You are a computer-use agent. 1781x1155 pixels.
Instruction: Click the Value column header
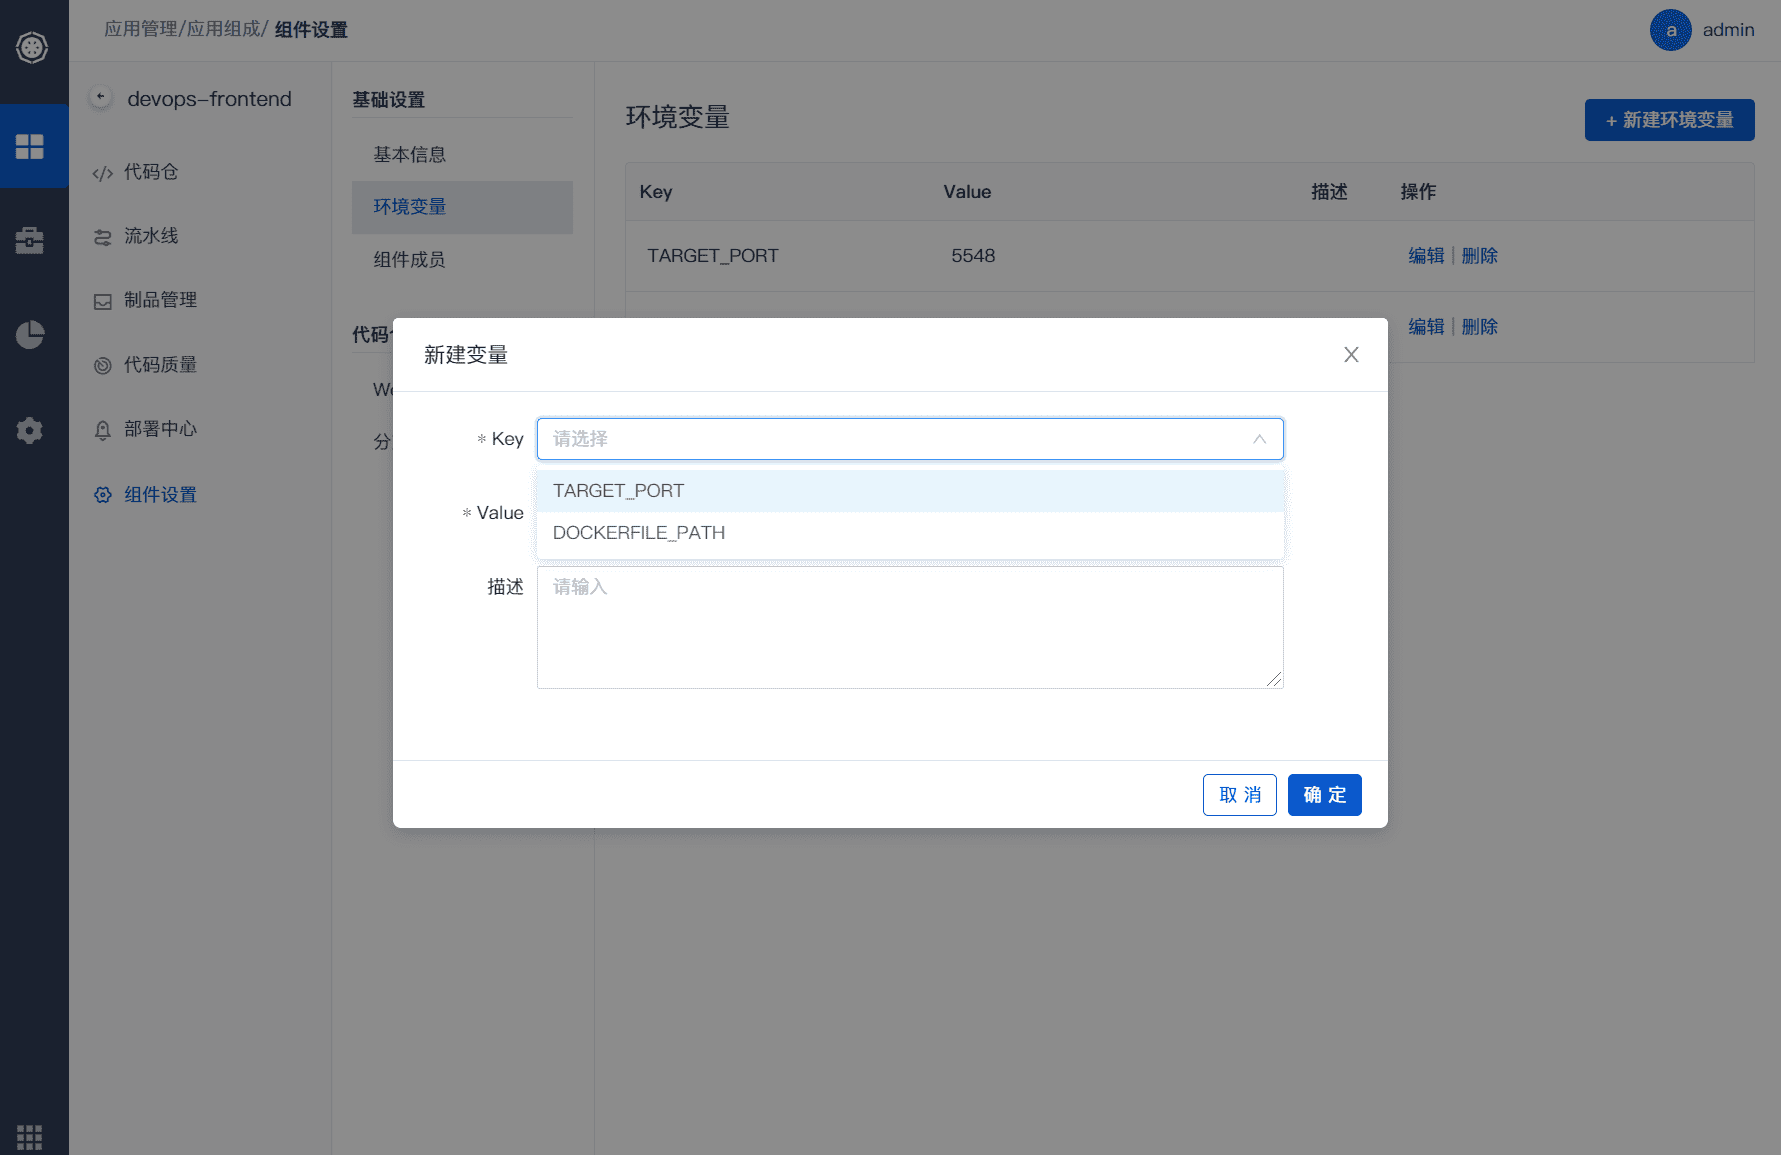tap(967, 192)
